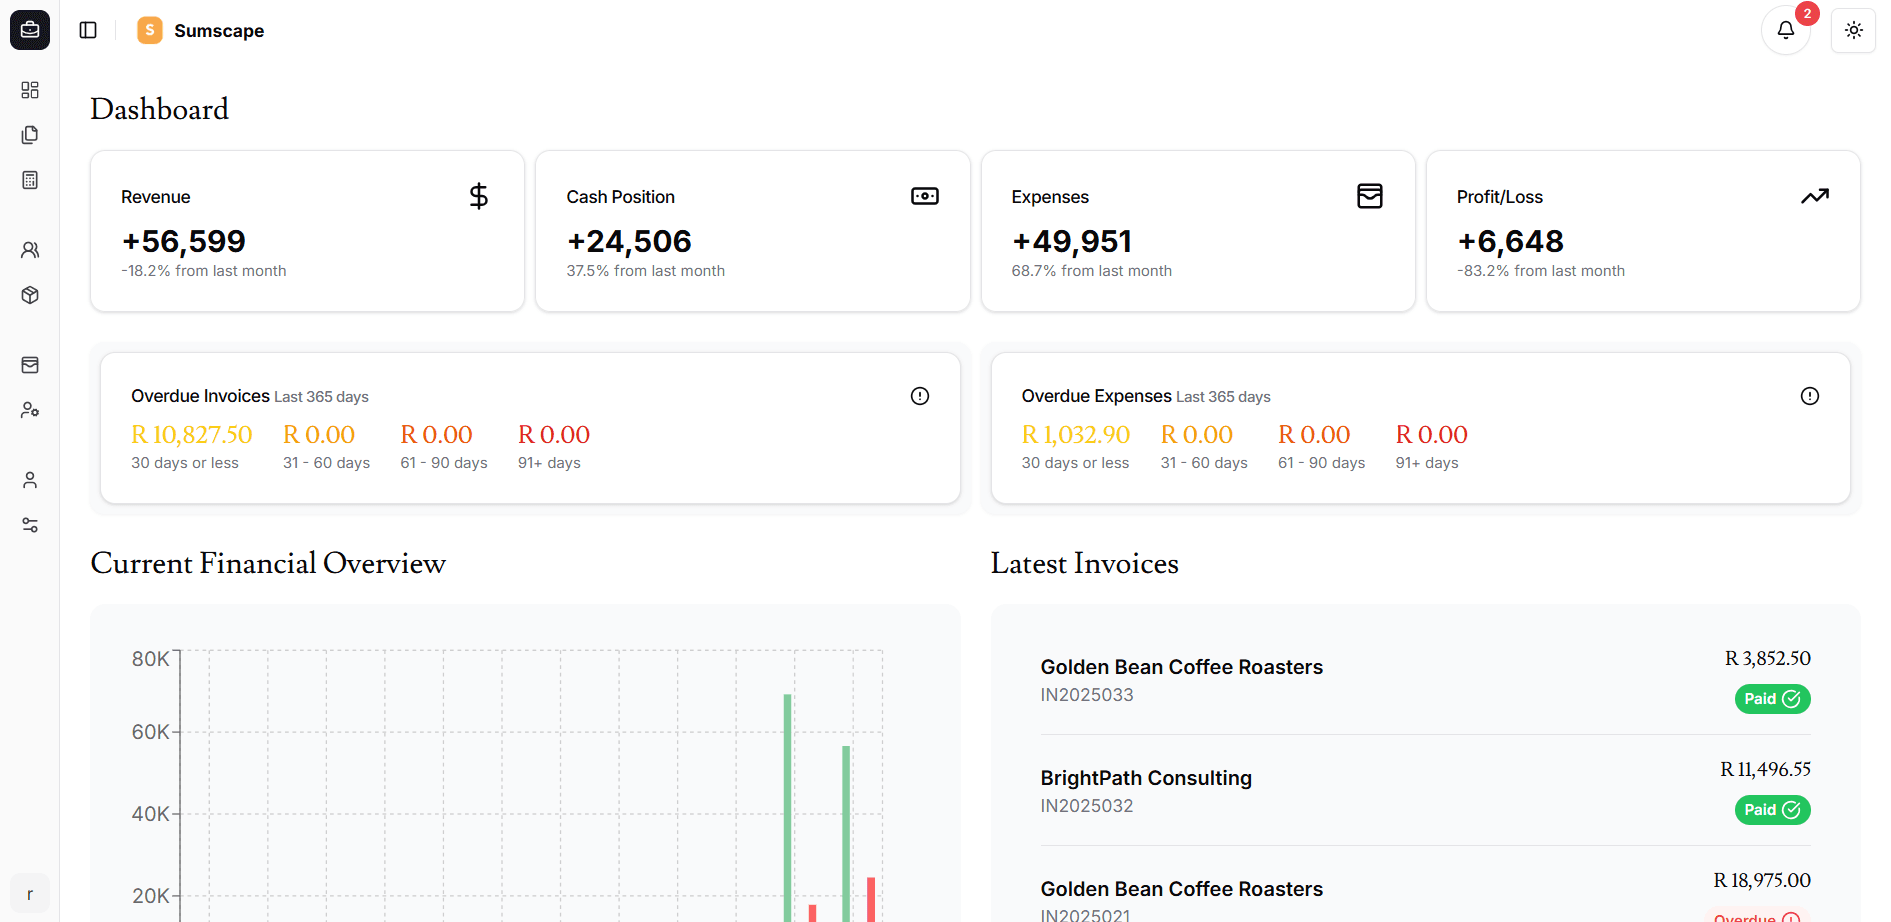Image resolution: width=1891 pixels, height=922 pixels.
Task: Click '61 - 90 days' under Overdue Expenses
Action: click(x=1322, y=463)
